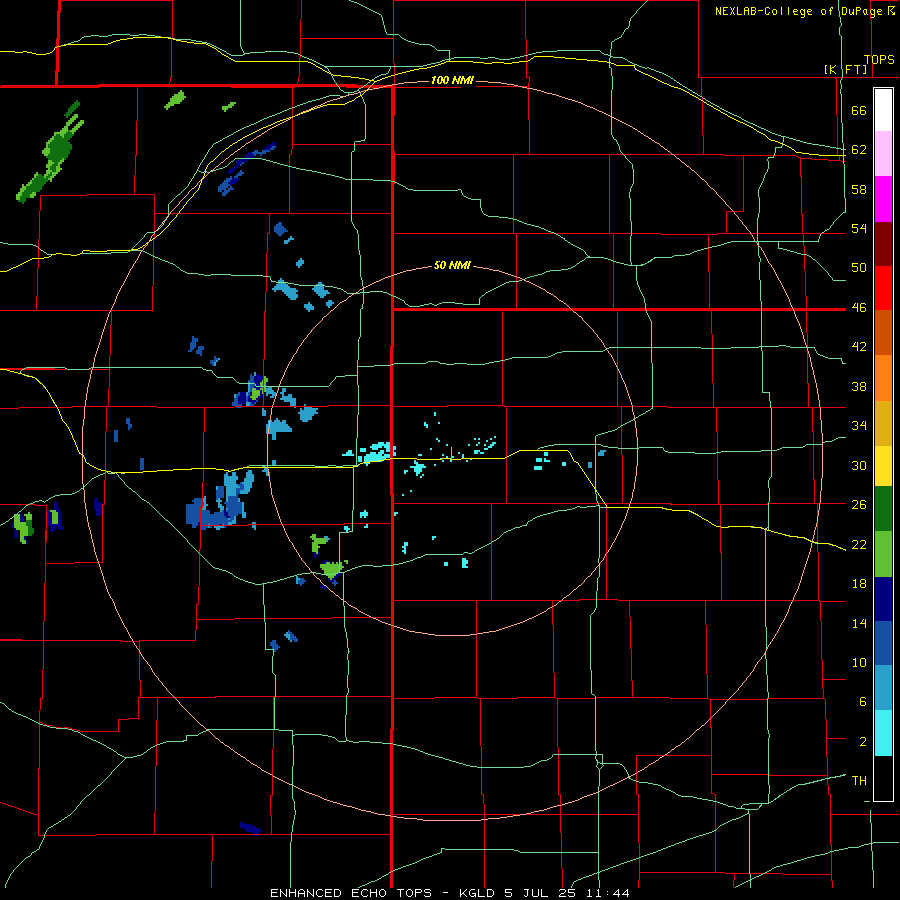Click the bright orange legend swatch
Screen dimensions: 900x900
point(883,378)
